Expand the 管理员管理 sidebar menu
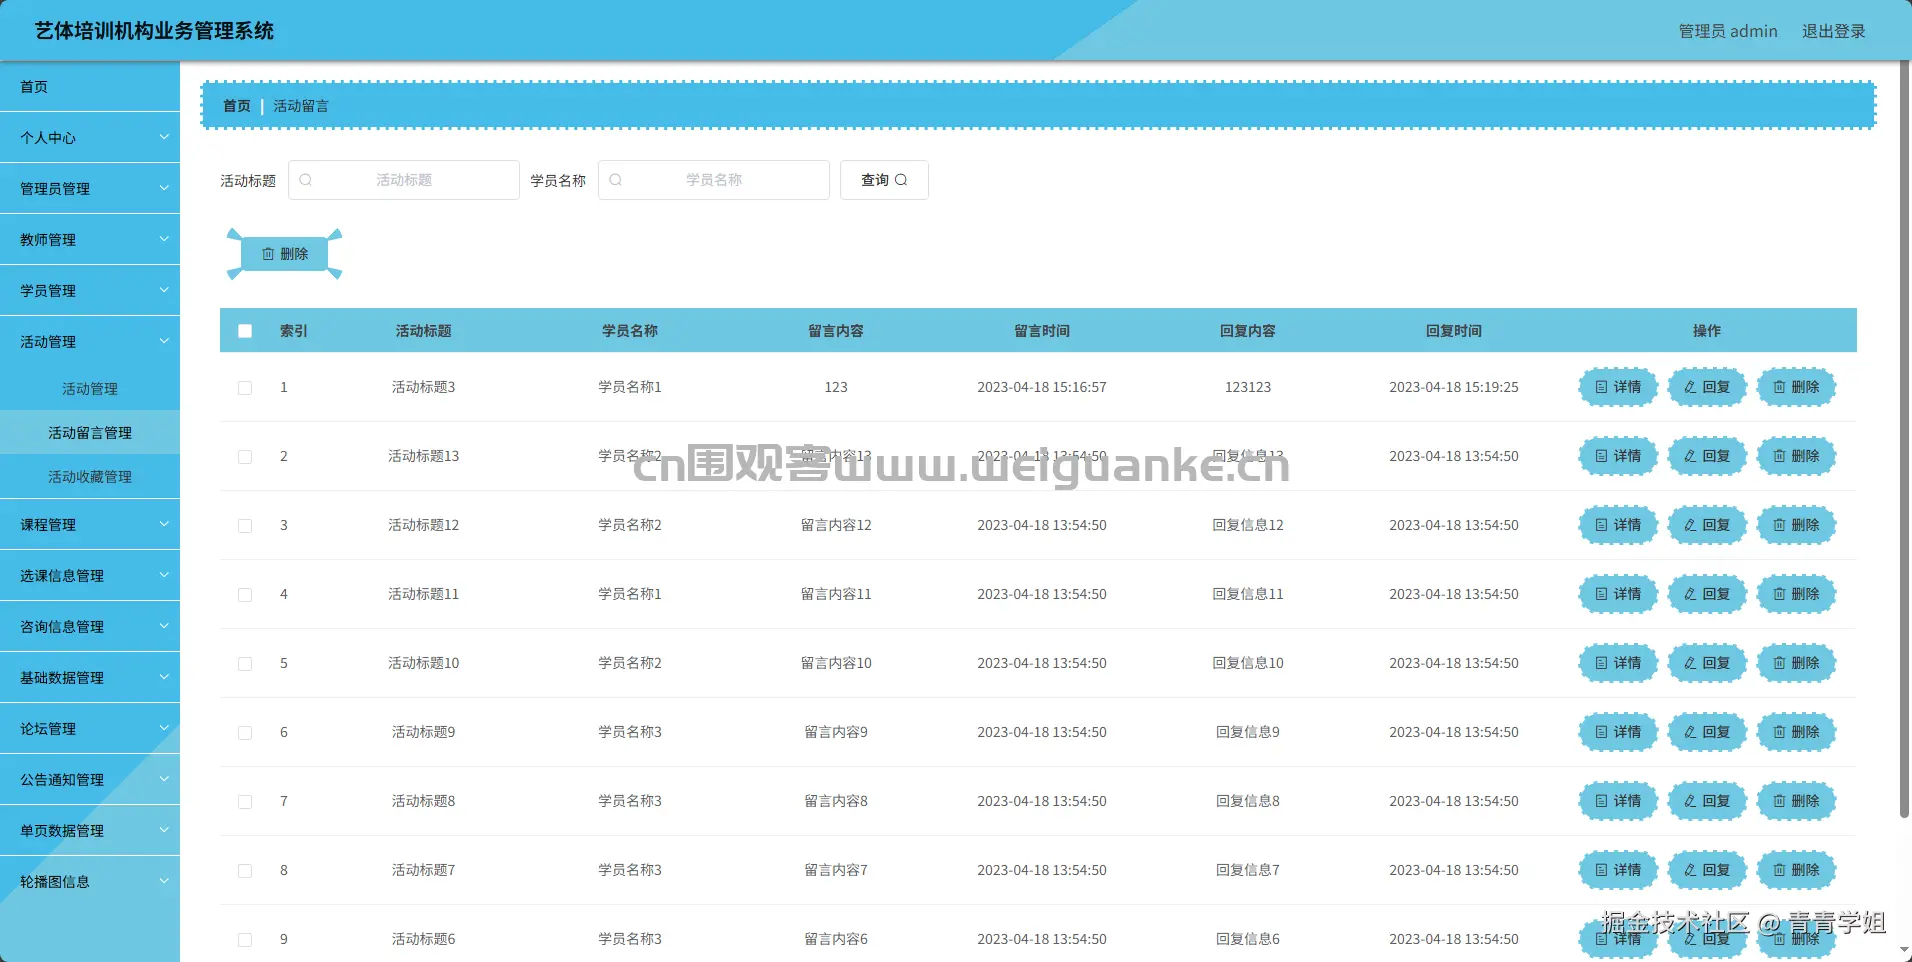 pos(90,189)
